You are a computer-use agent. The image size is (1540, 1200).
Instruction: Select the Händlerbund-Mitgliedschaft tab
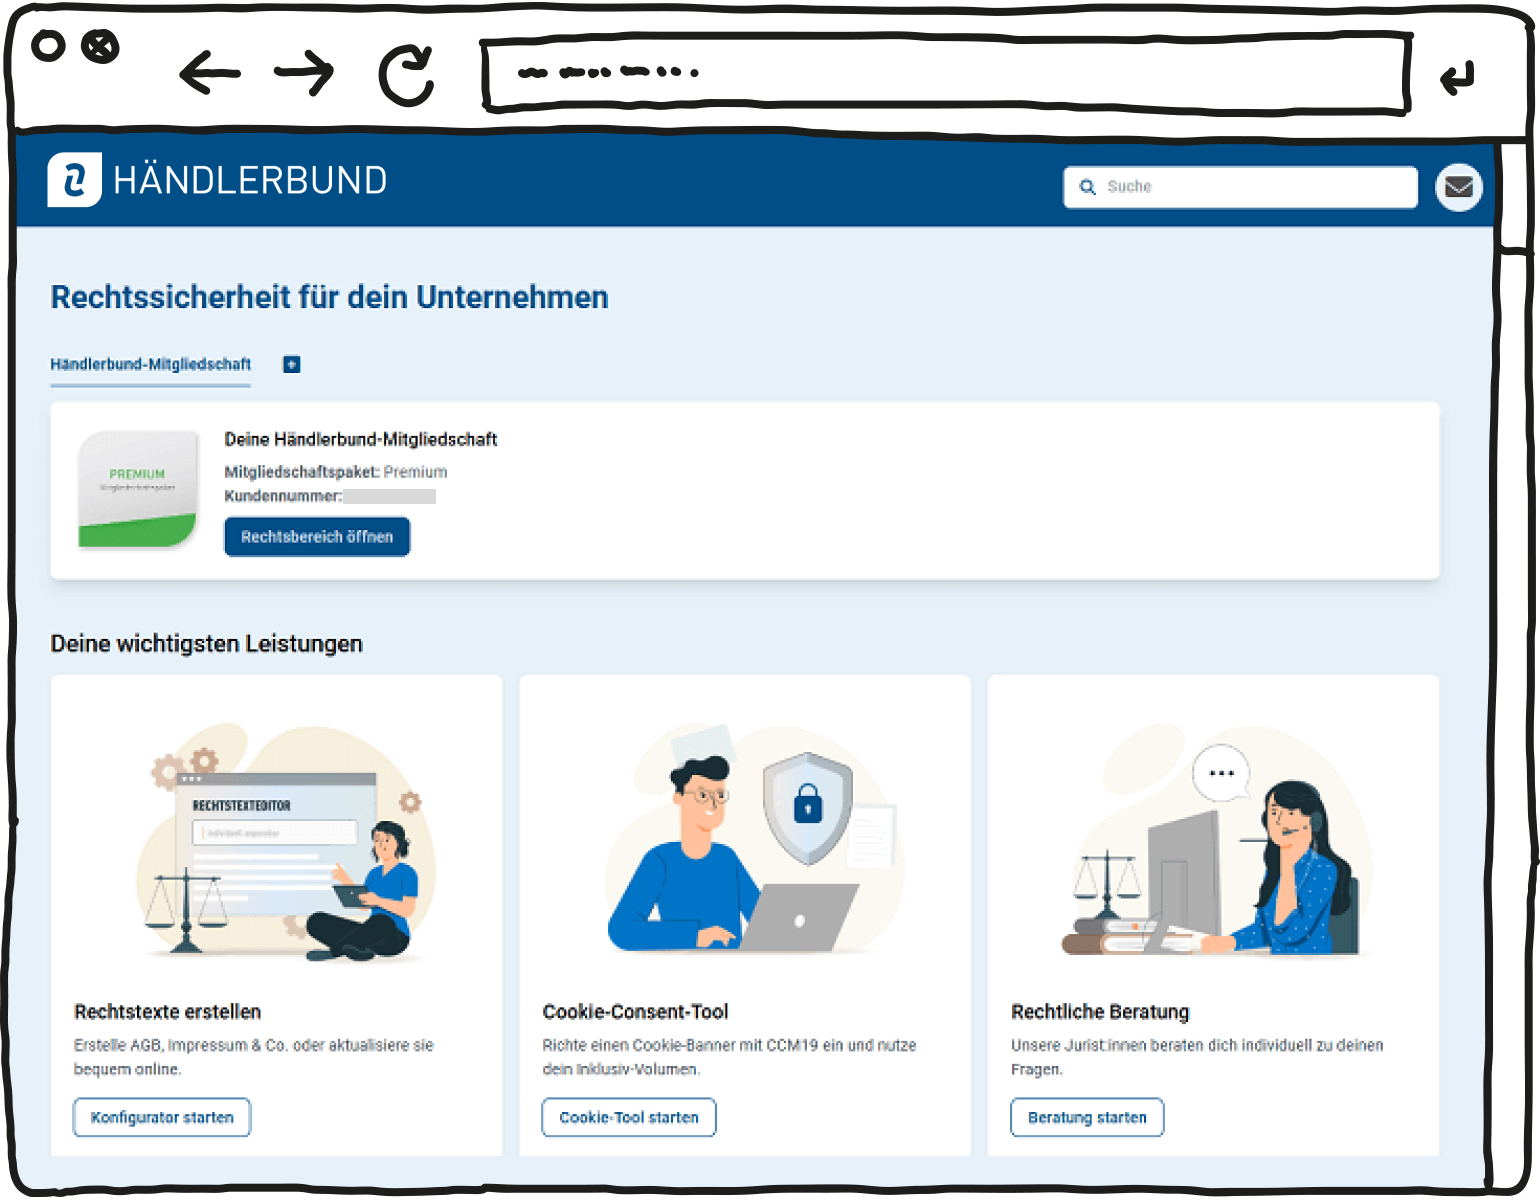pyautogui.click(x=151, y=365)
